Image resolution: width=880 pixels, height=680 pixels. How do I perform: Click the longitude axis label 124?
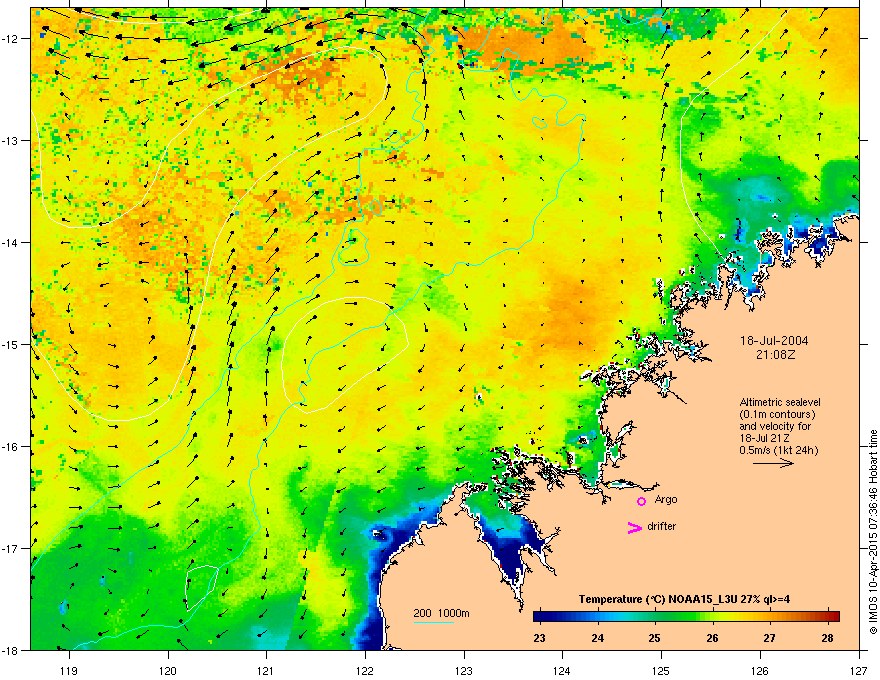tap(562, 670)
